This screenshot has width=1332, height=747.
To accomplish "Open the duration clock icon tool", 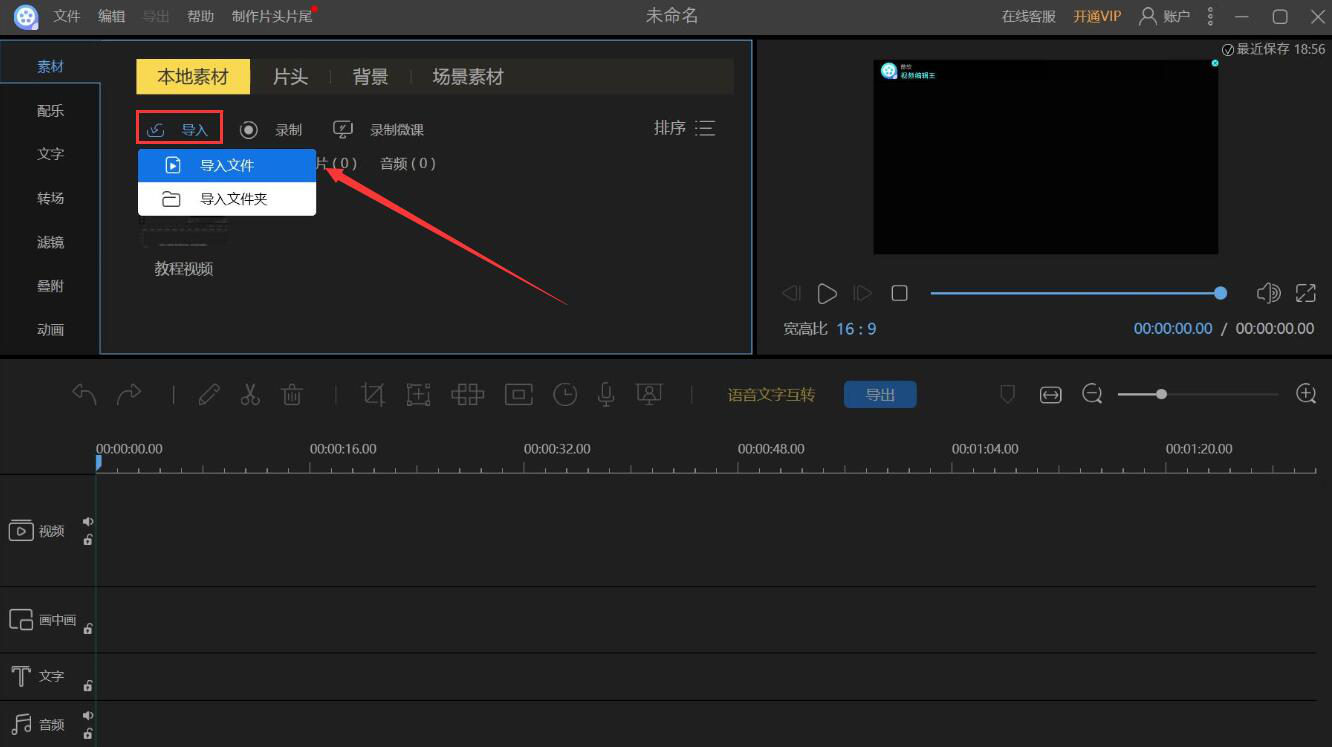I will (x=565, y=395).
